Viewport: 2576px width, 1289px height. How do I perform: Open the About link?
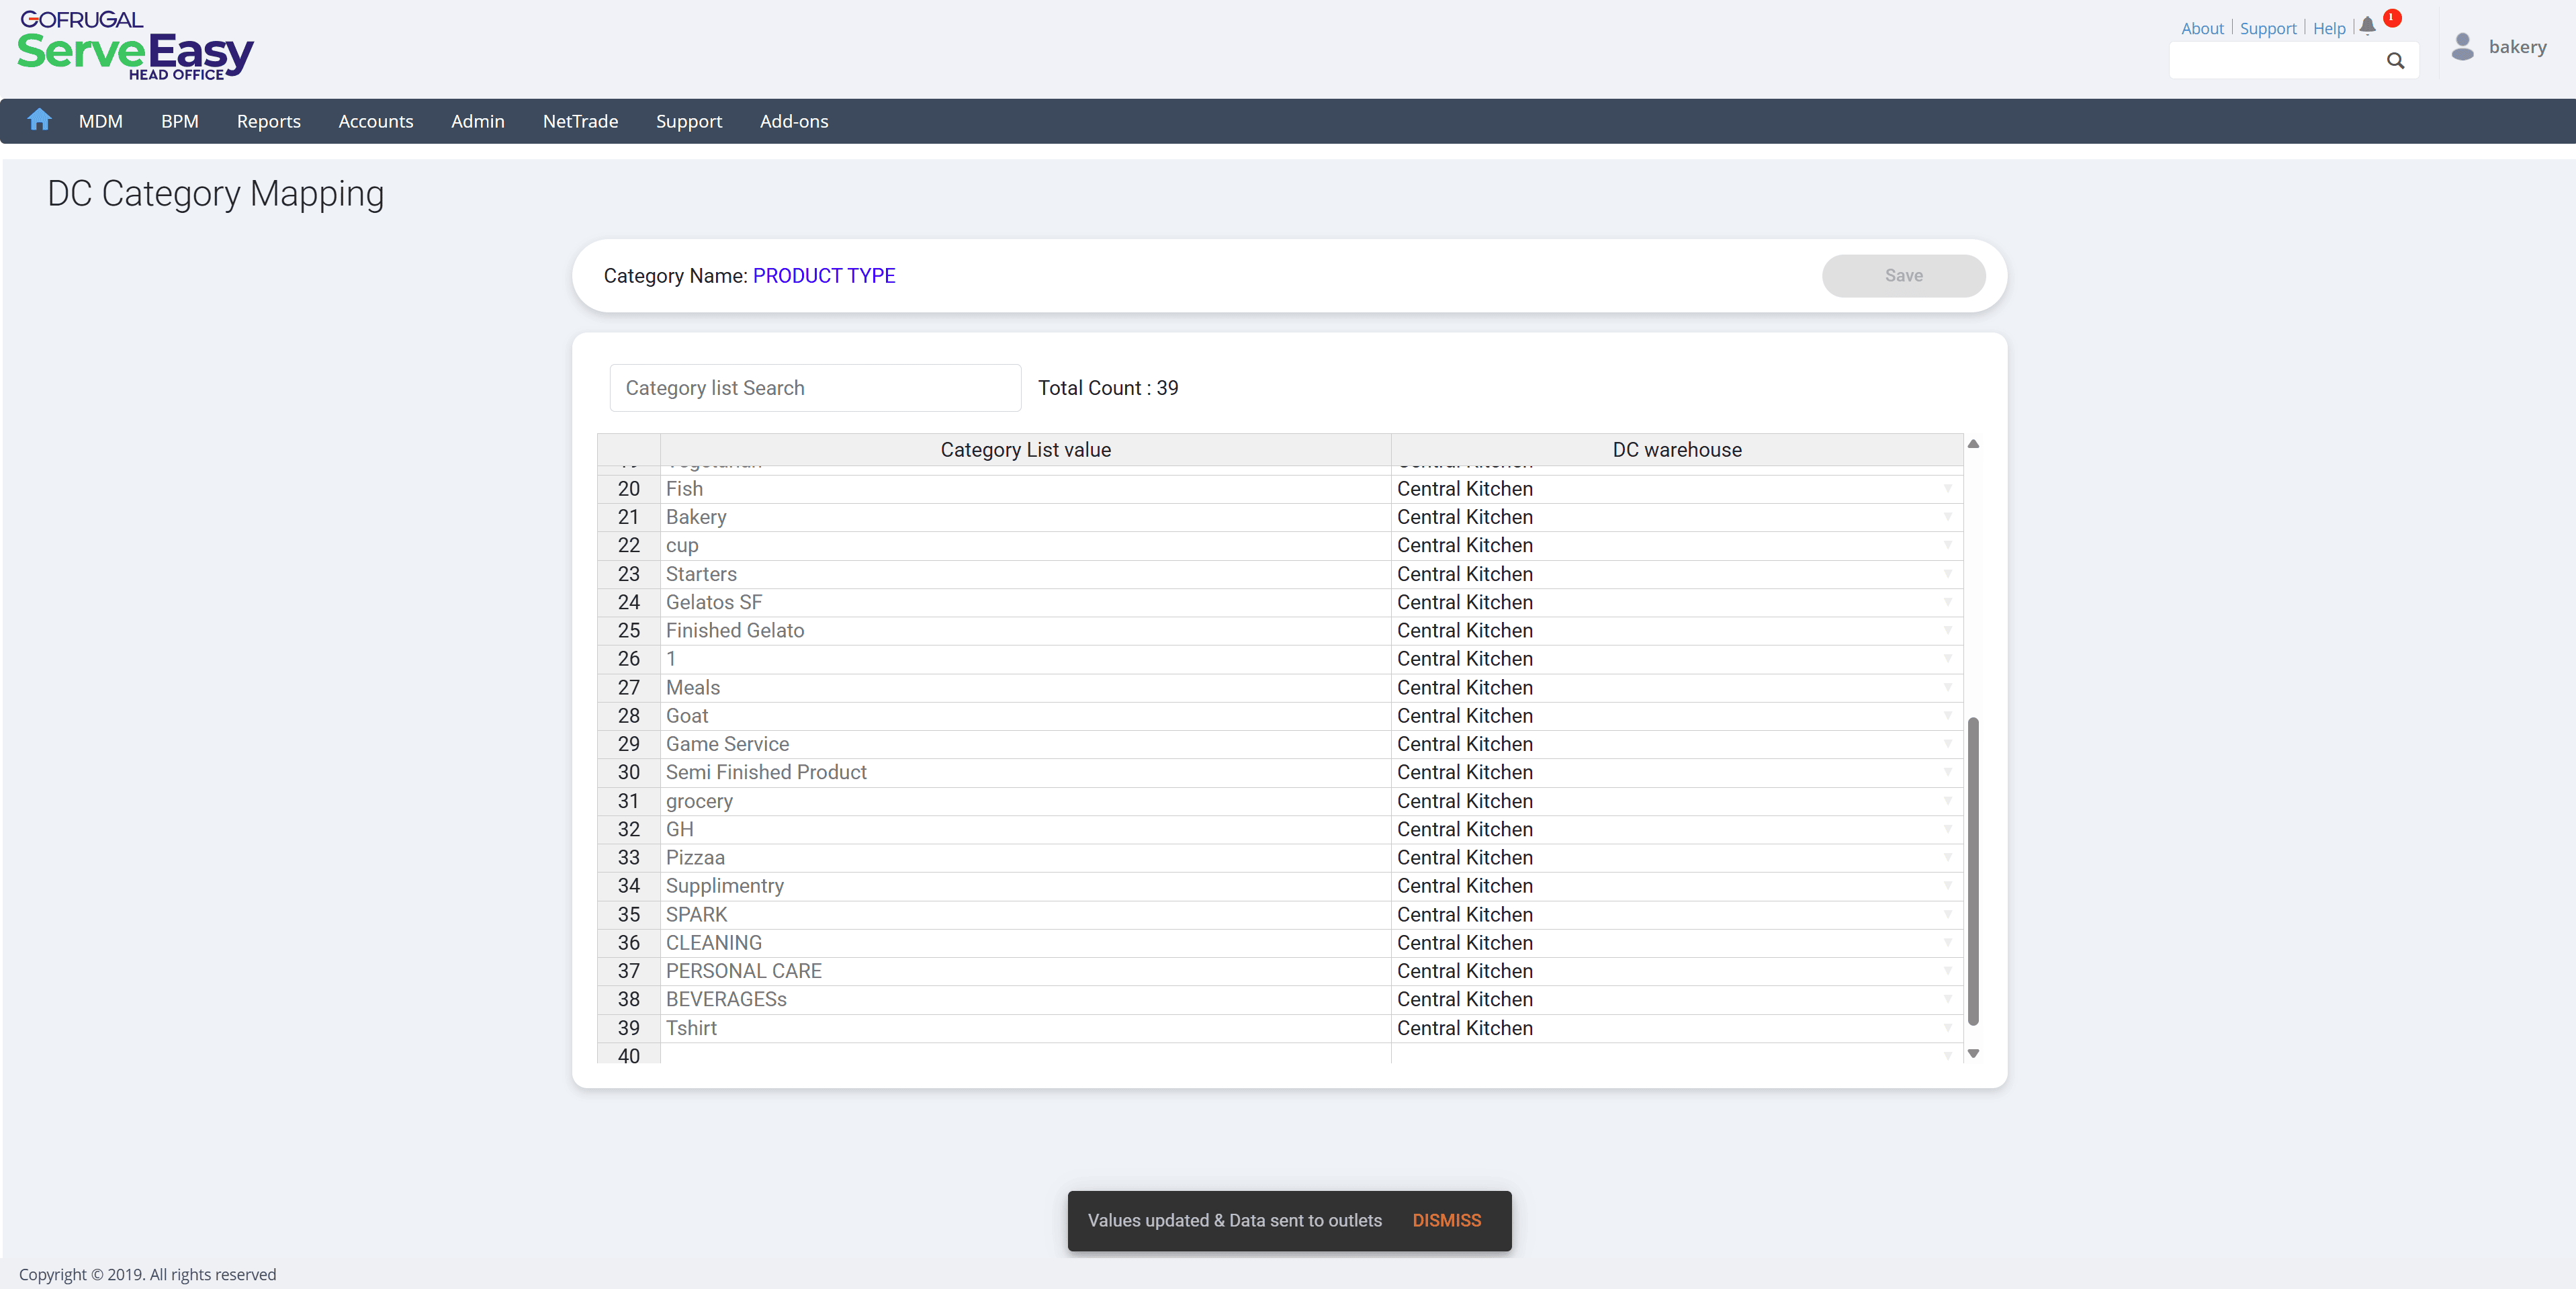coord(2201,28)
